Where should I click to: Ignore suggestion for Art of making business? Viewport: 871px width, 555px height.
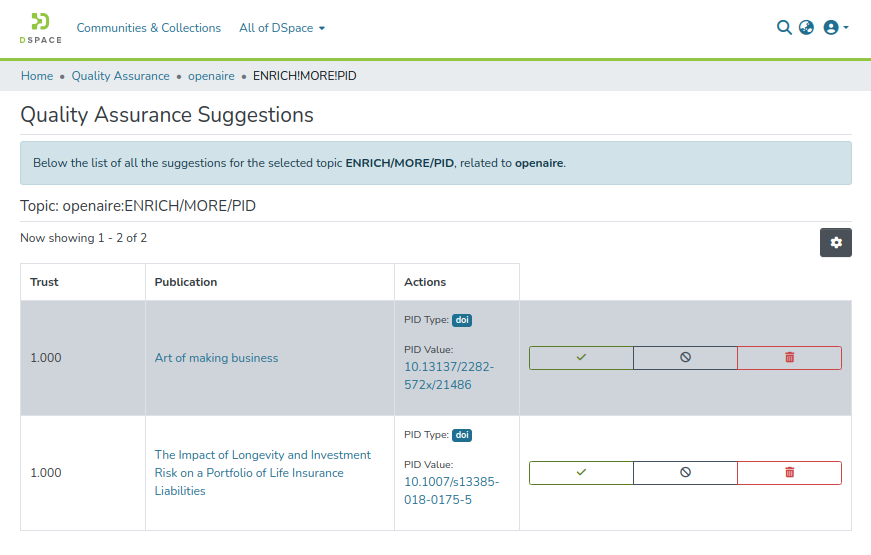tap(685, 358)
